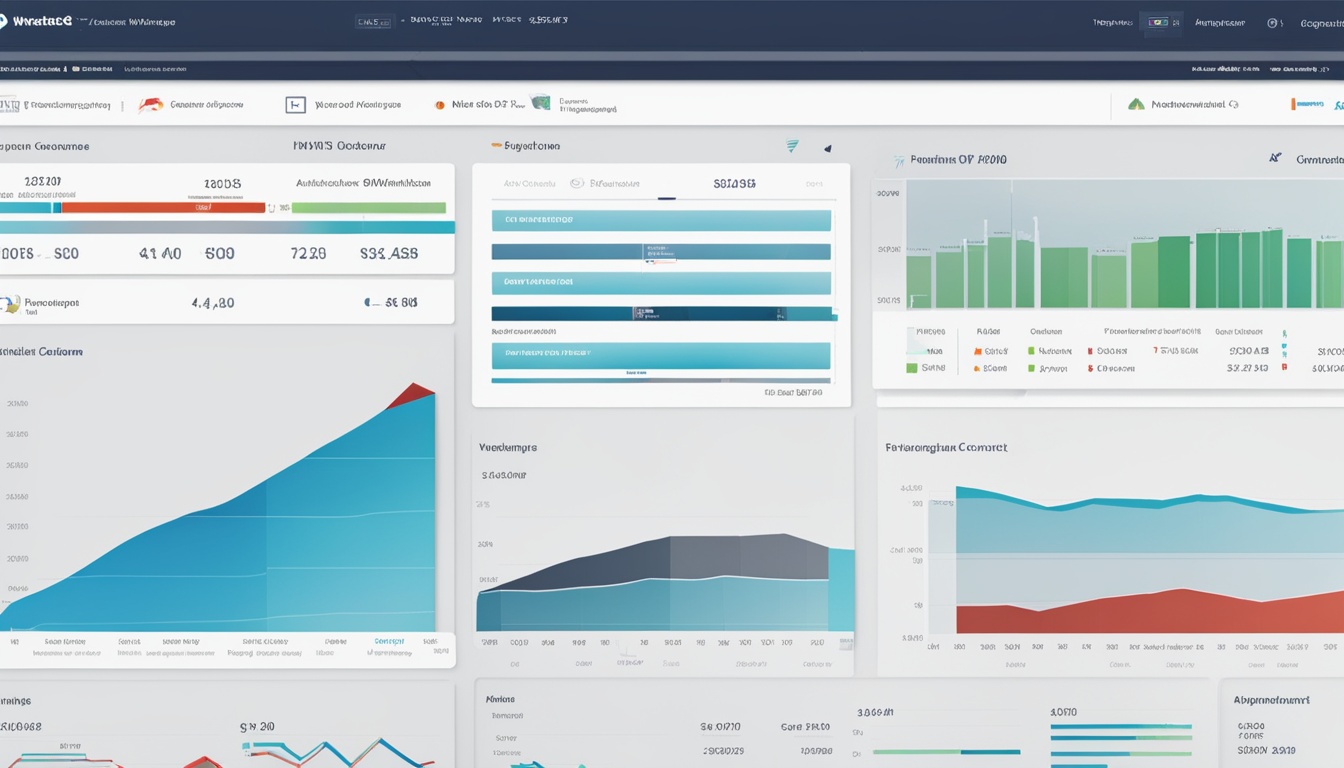Click the orange dot alert icon in the toolbar
The image size is (1344, 768).
click(442, 104)
